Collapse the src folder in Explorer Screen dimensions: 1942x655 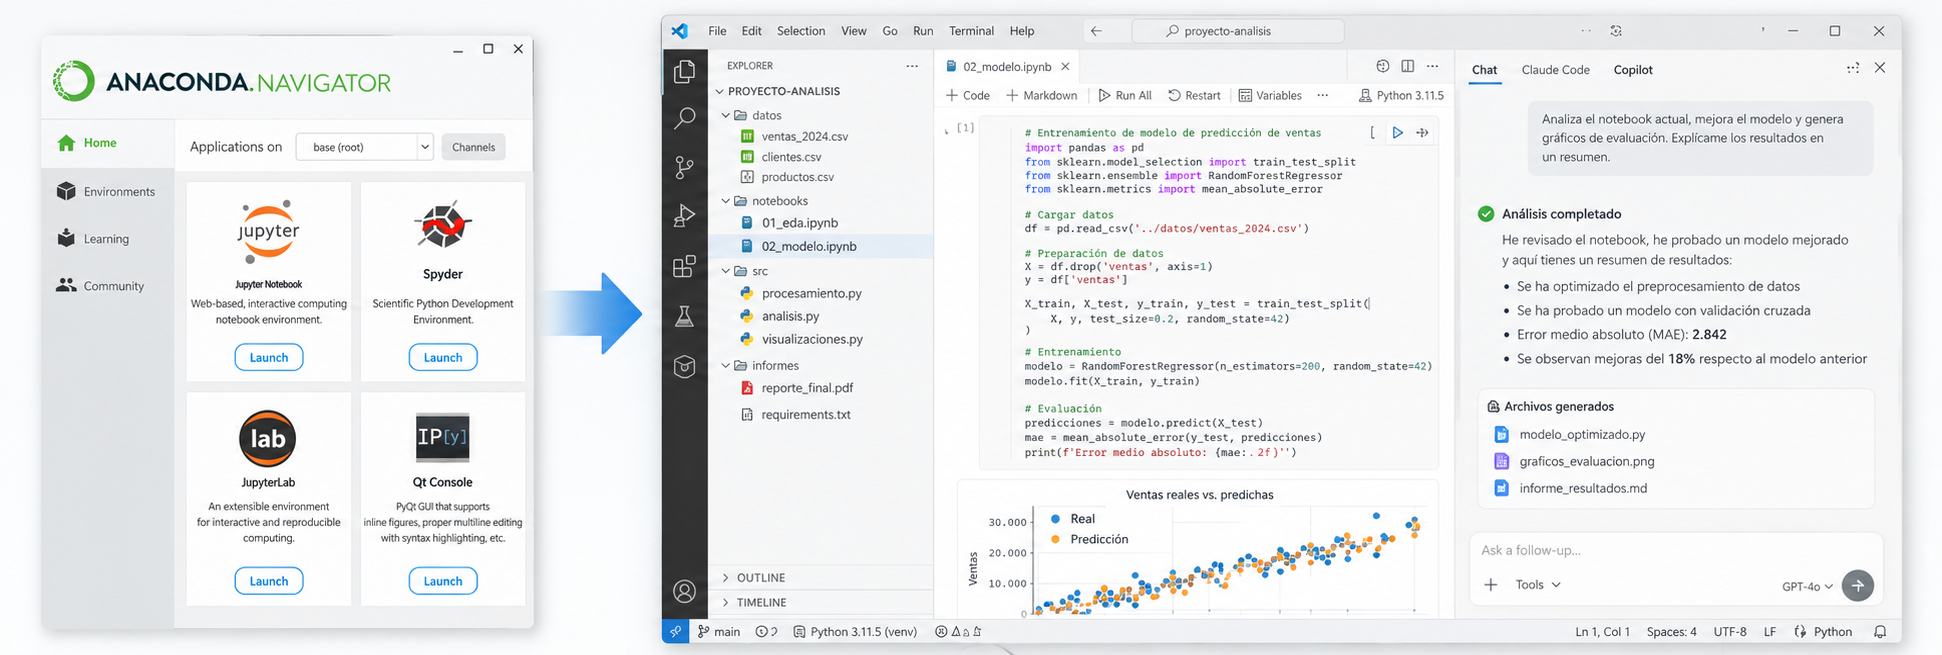pyautogui.click(x=727, y=271)
